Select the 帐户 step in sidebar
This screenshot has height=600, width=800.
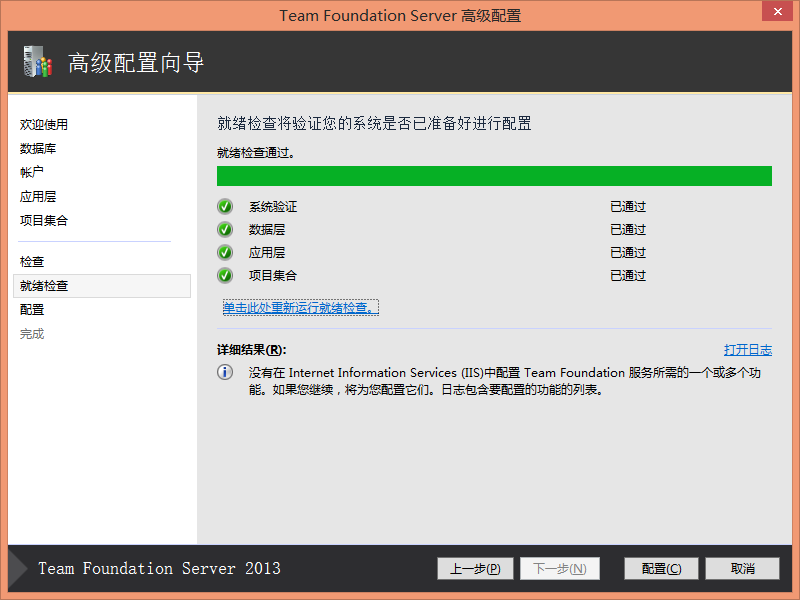pyautogui.click(x=32, y=172)
